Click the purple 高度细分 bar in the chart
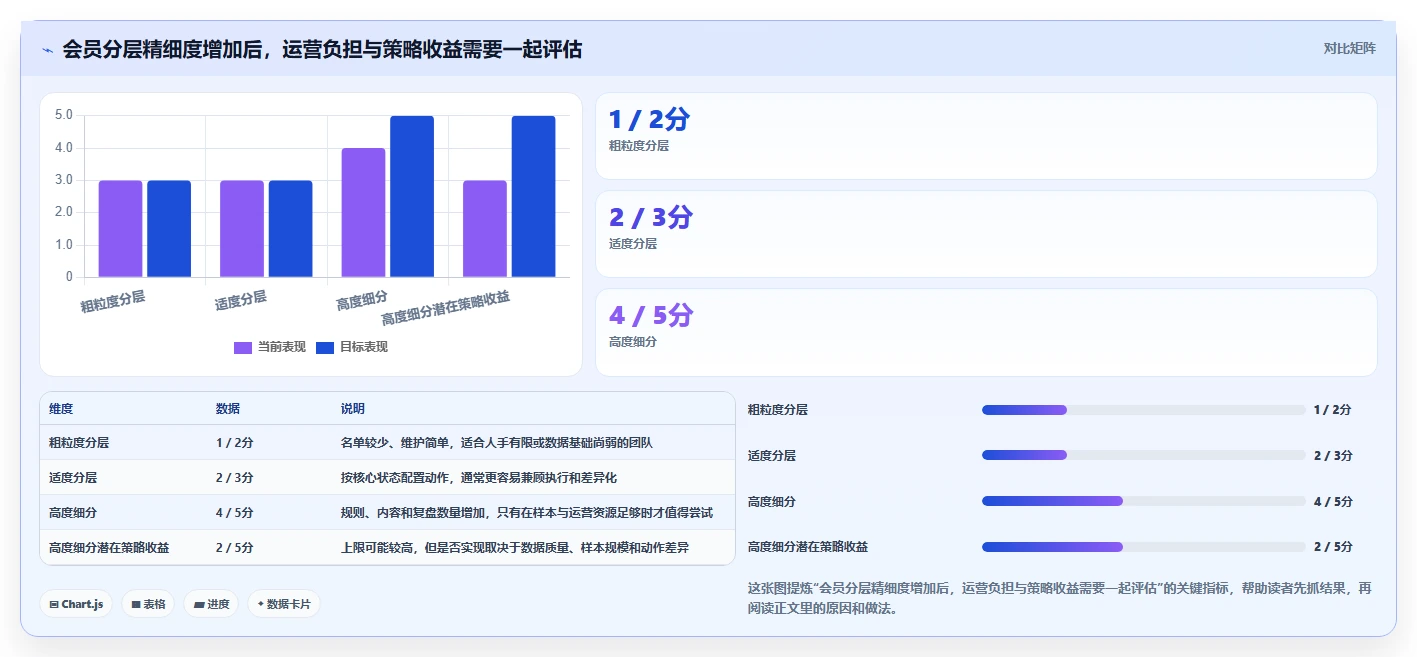 tap(363, 212)
